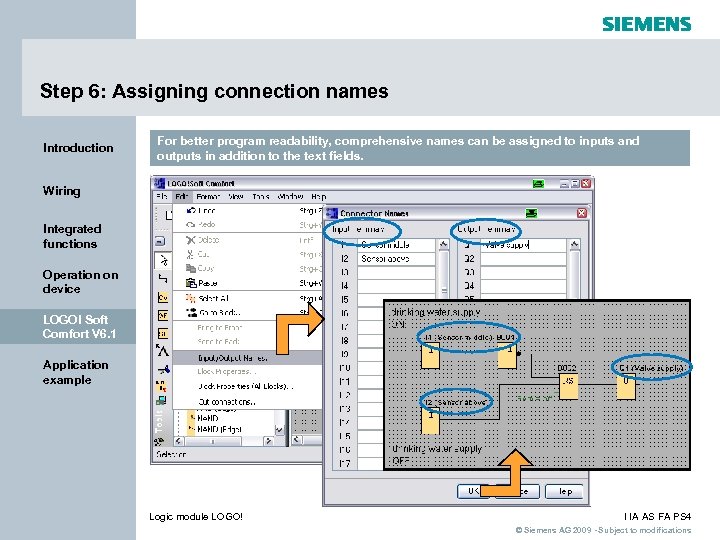Select NAND in the block tree
The image size is (720, 540).
click(207, 418)
